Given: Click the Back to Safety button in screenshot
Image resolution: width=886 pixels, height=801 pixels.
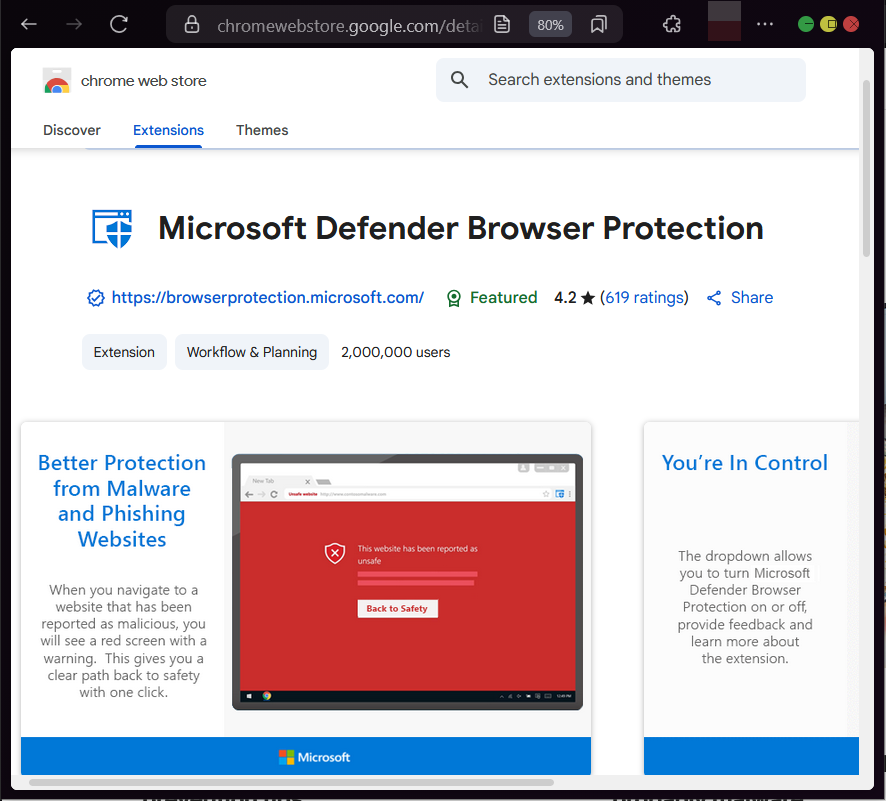Looking at the screenshot, I should pos(397,608).
